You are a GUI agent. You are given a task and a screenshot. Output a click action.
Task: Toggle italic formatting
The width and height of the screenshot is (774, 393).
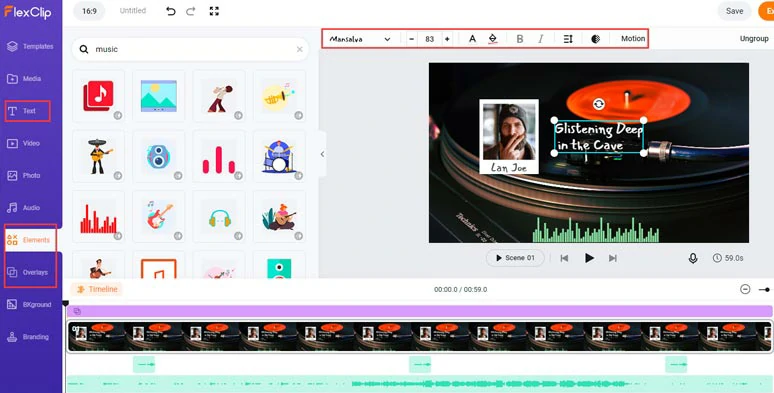pos(541,39)
